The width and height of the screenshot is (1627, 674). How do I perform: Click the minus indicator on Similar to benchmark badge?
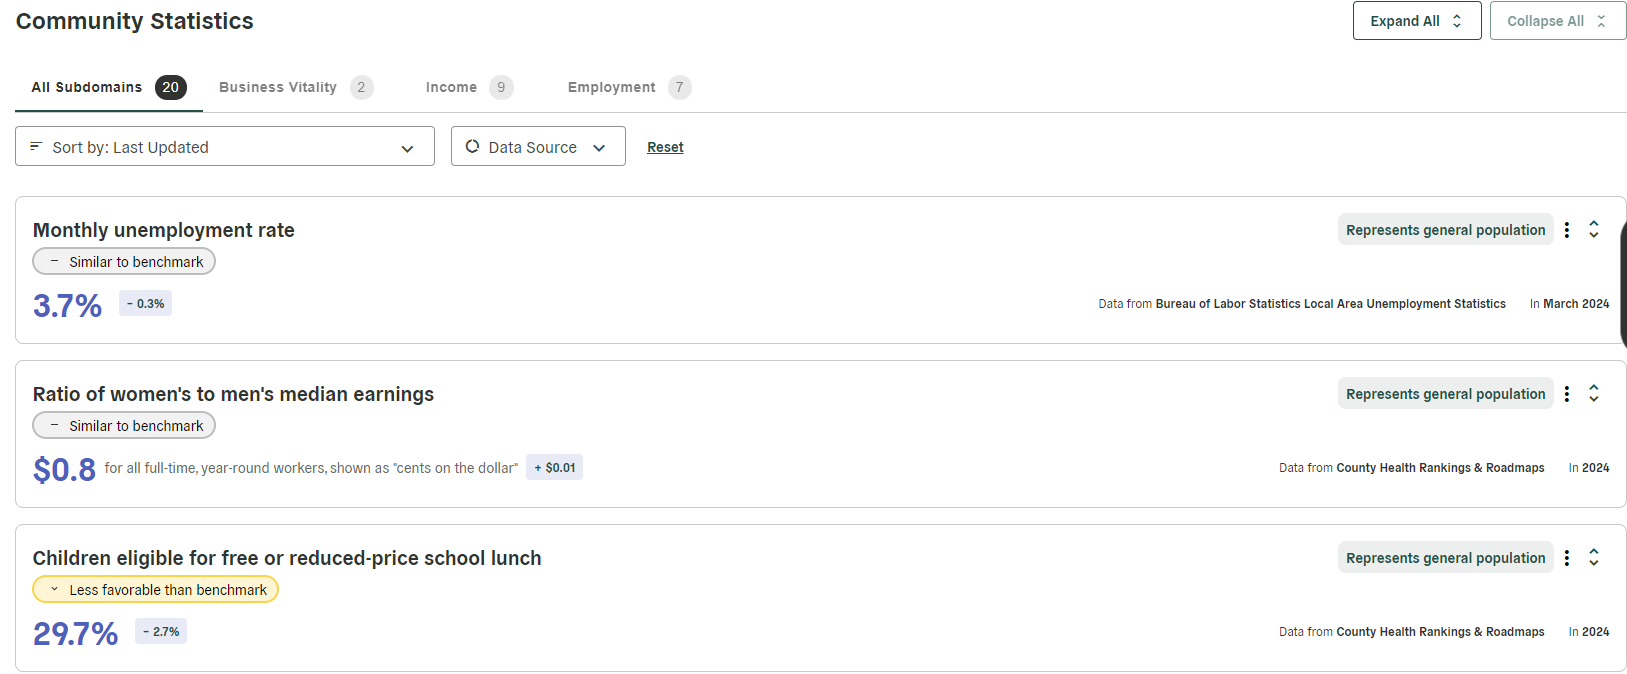53,261
